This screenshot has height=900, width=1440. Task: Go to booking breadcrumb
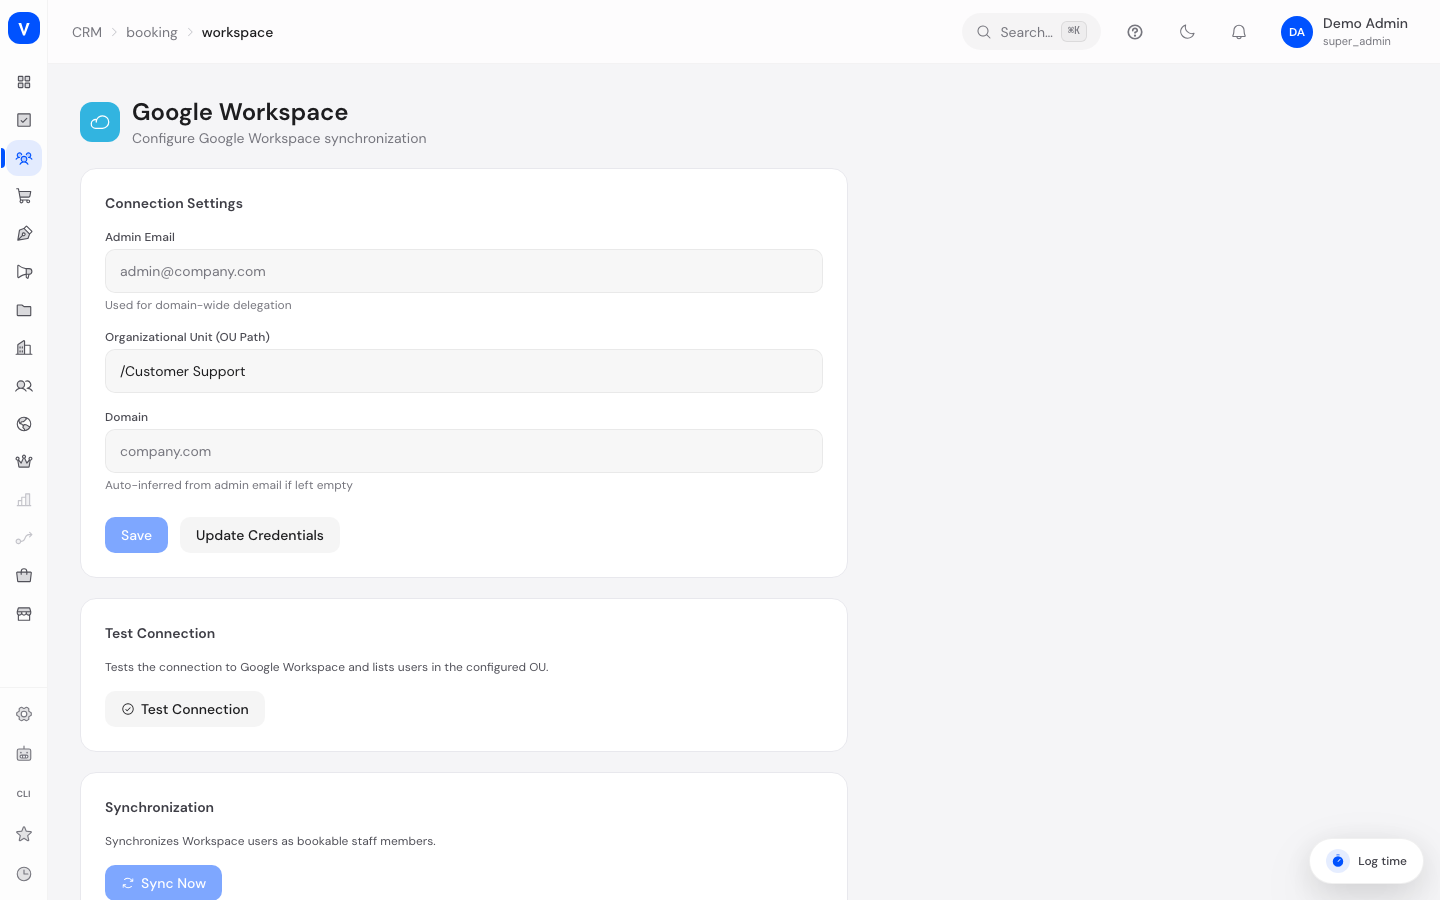point(152,32)
